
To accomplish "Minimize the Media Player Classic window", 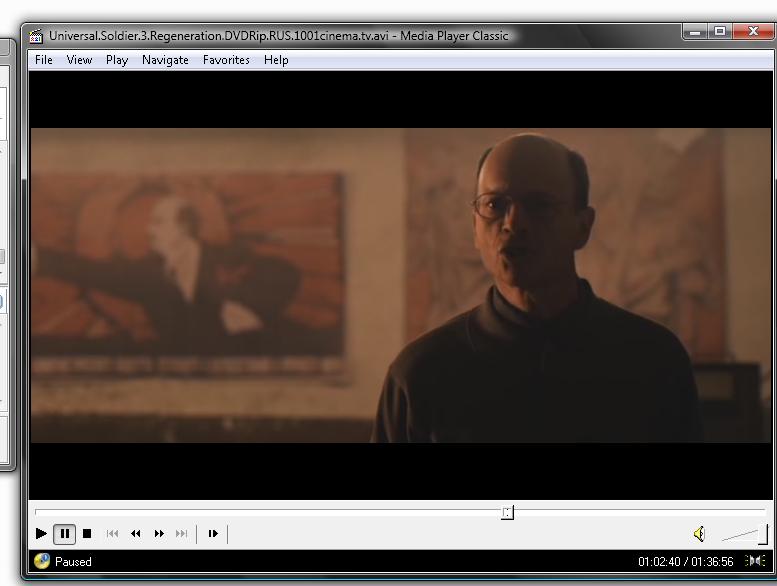I will click(x=695, y=32).
